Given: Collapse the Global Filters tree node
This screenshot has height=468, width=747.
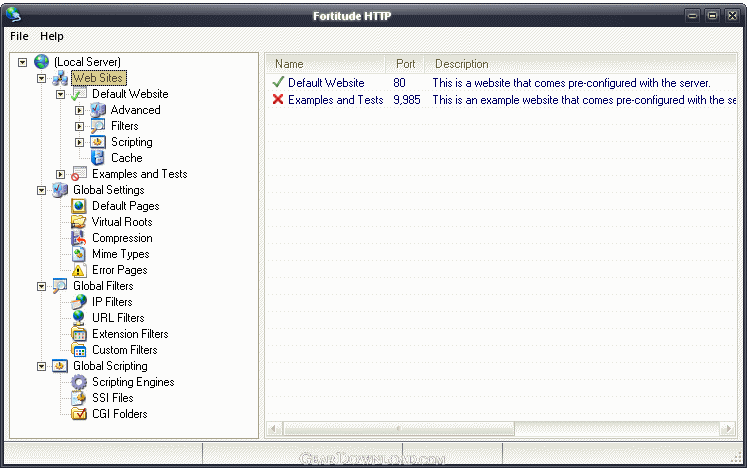Looking at the screenshot, I should (41, 286).
